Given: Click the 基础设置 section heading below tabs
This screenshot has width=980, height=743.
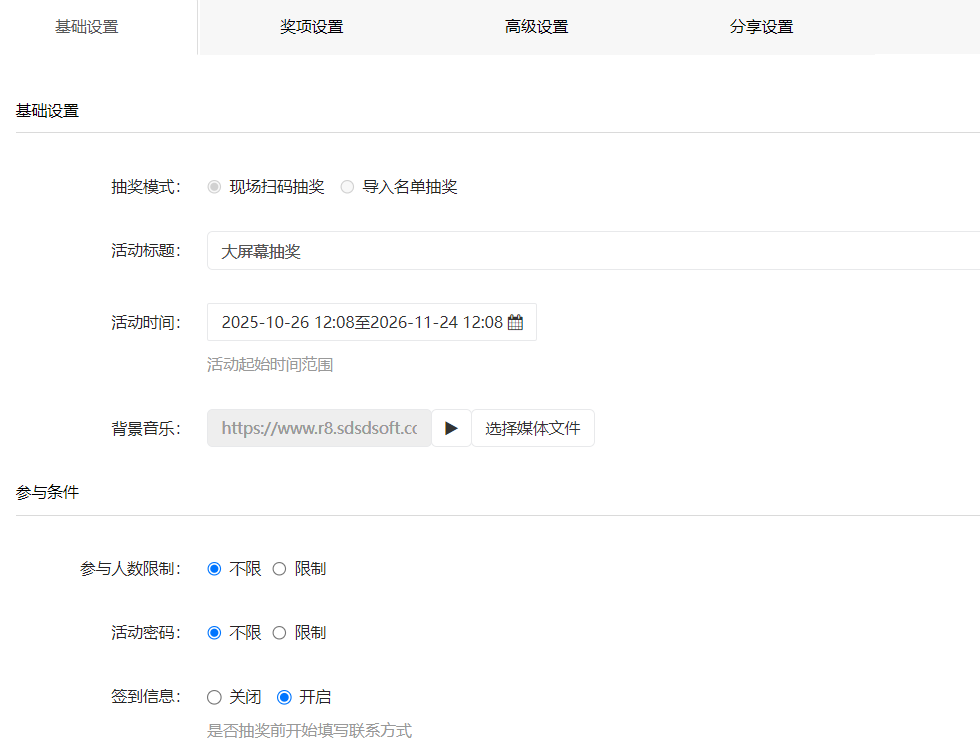Looking at the screenshot, I should click(x=47, y=110).
